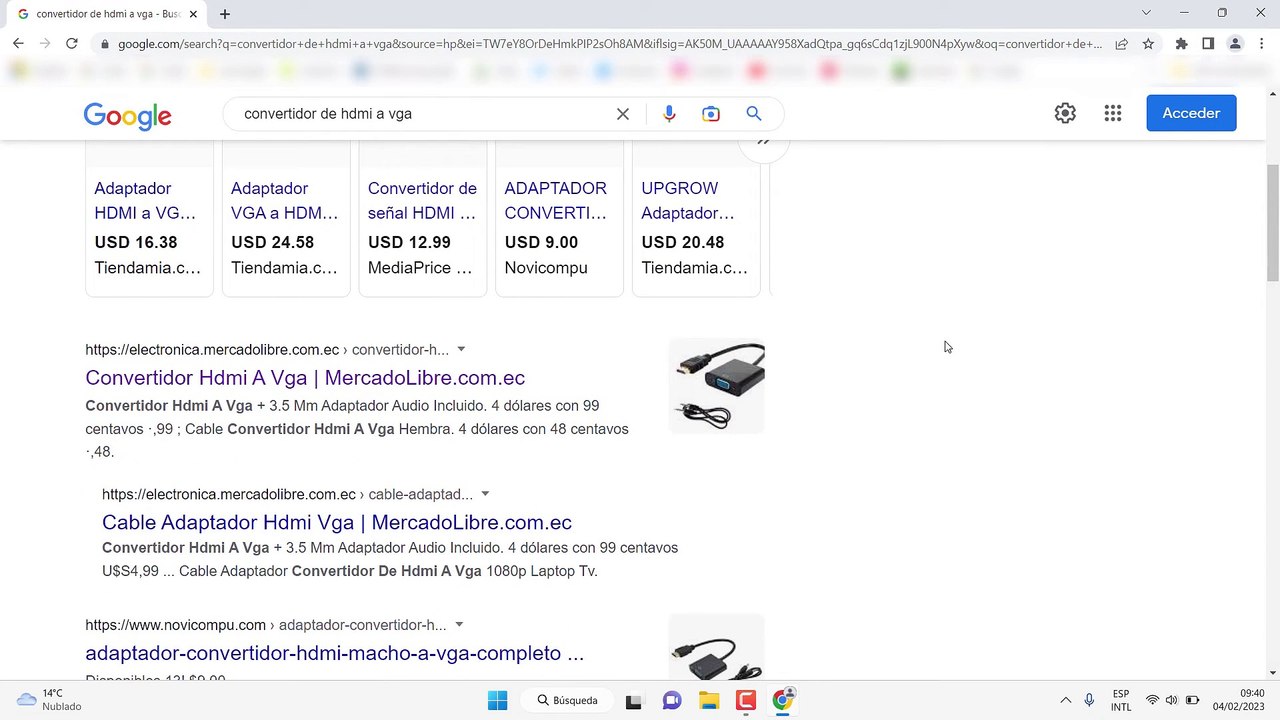Viewport: 1280px width, 720px height.
Task: Open the Chrome three-dot menu
Action: [x=1261, y=44]
